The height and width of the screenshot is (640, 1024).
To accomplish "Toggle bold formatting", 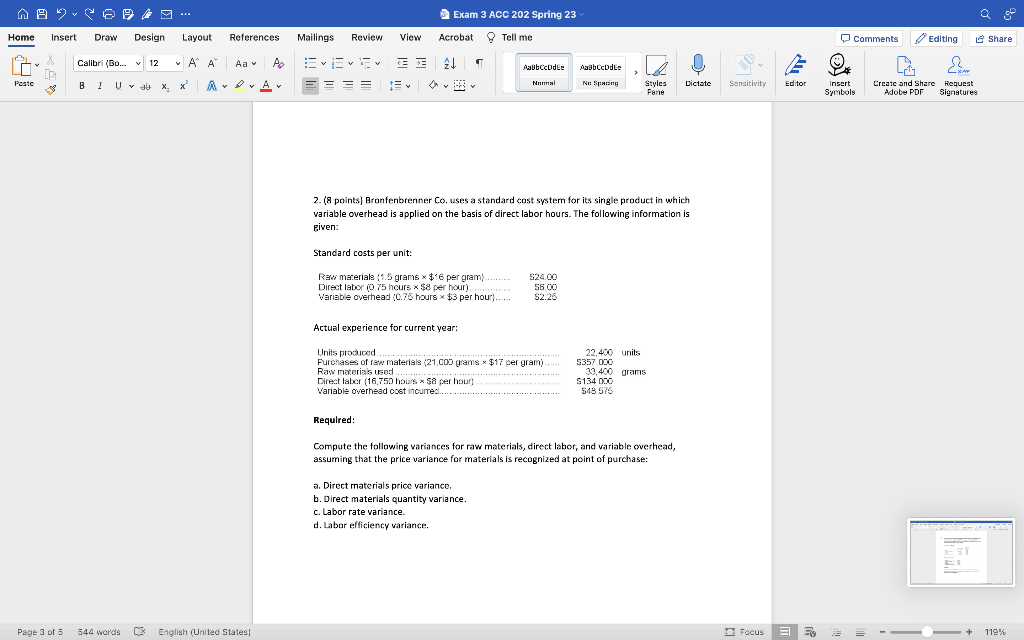I will (x=81, y=85).
